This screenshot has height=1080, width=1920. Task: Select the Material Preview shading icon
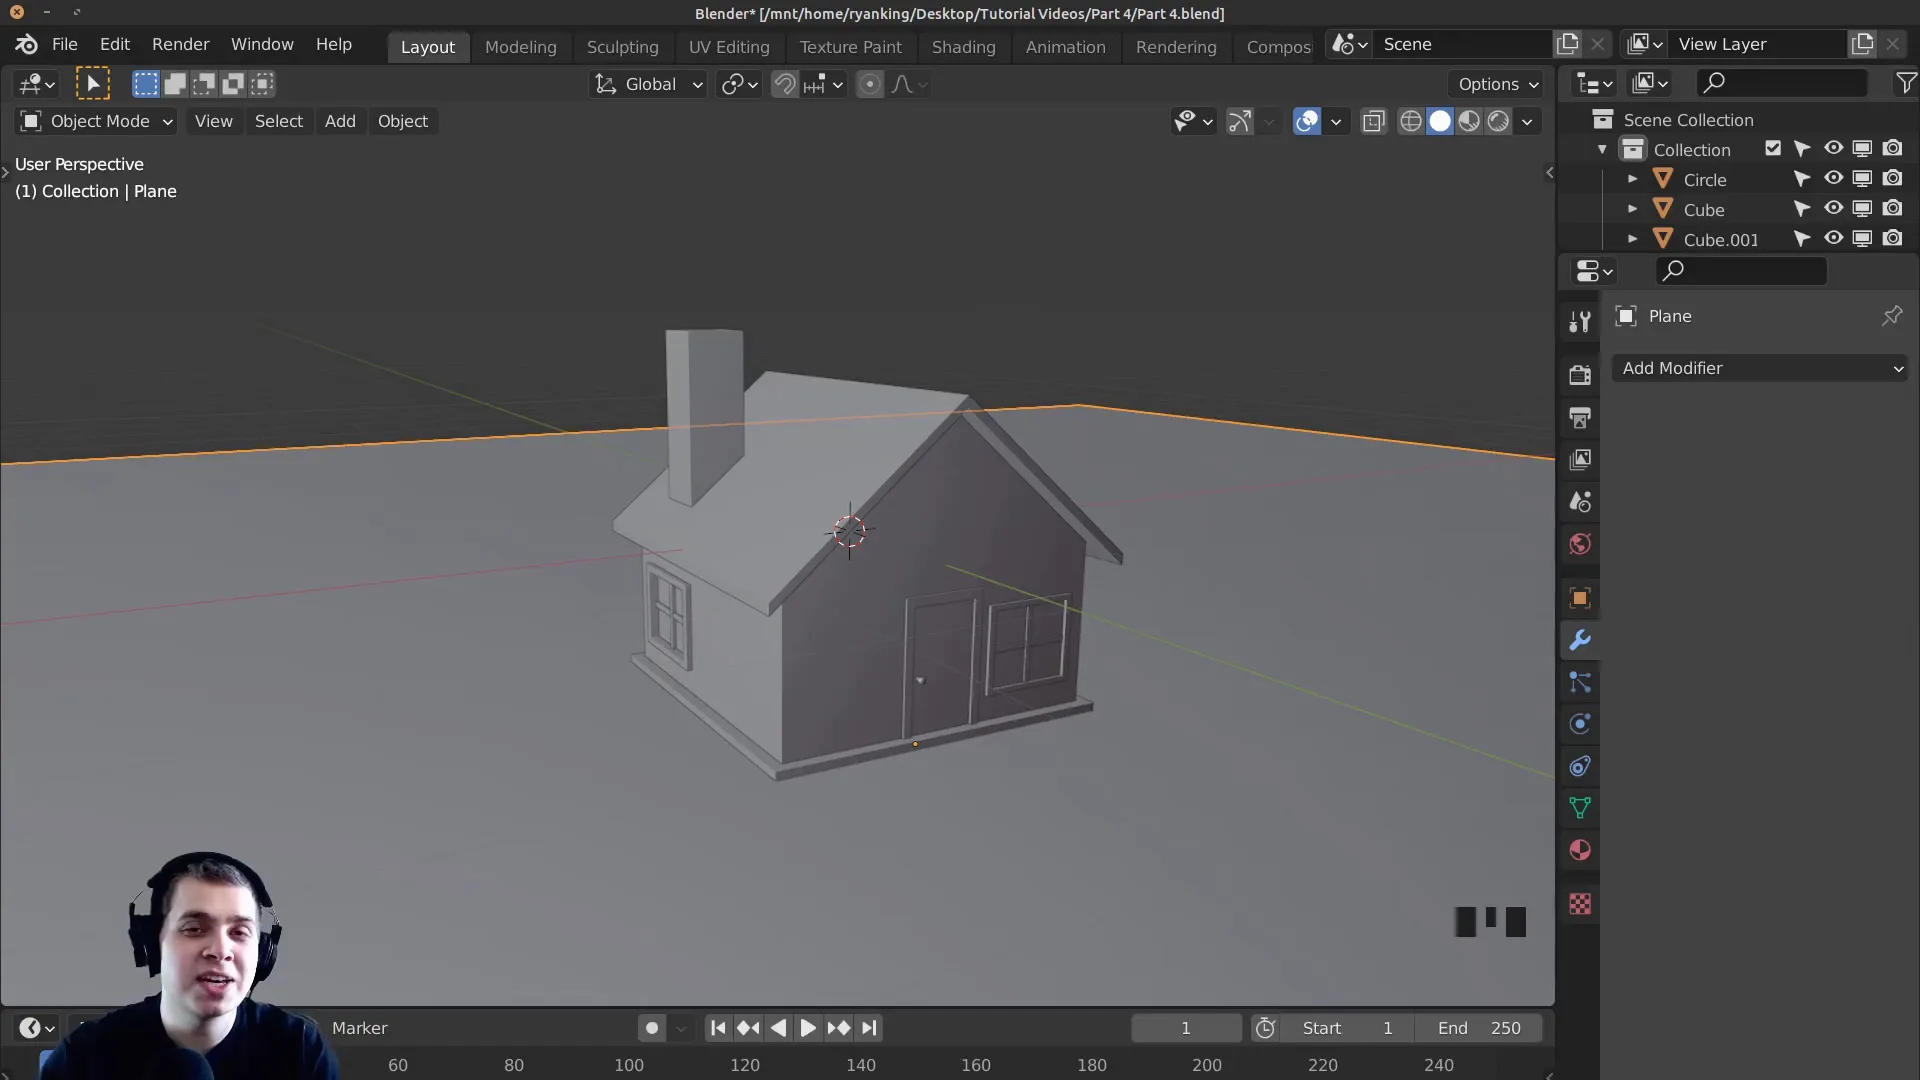point(1468,121)
